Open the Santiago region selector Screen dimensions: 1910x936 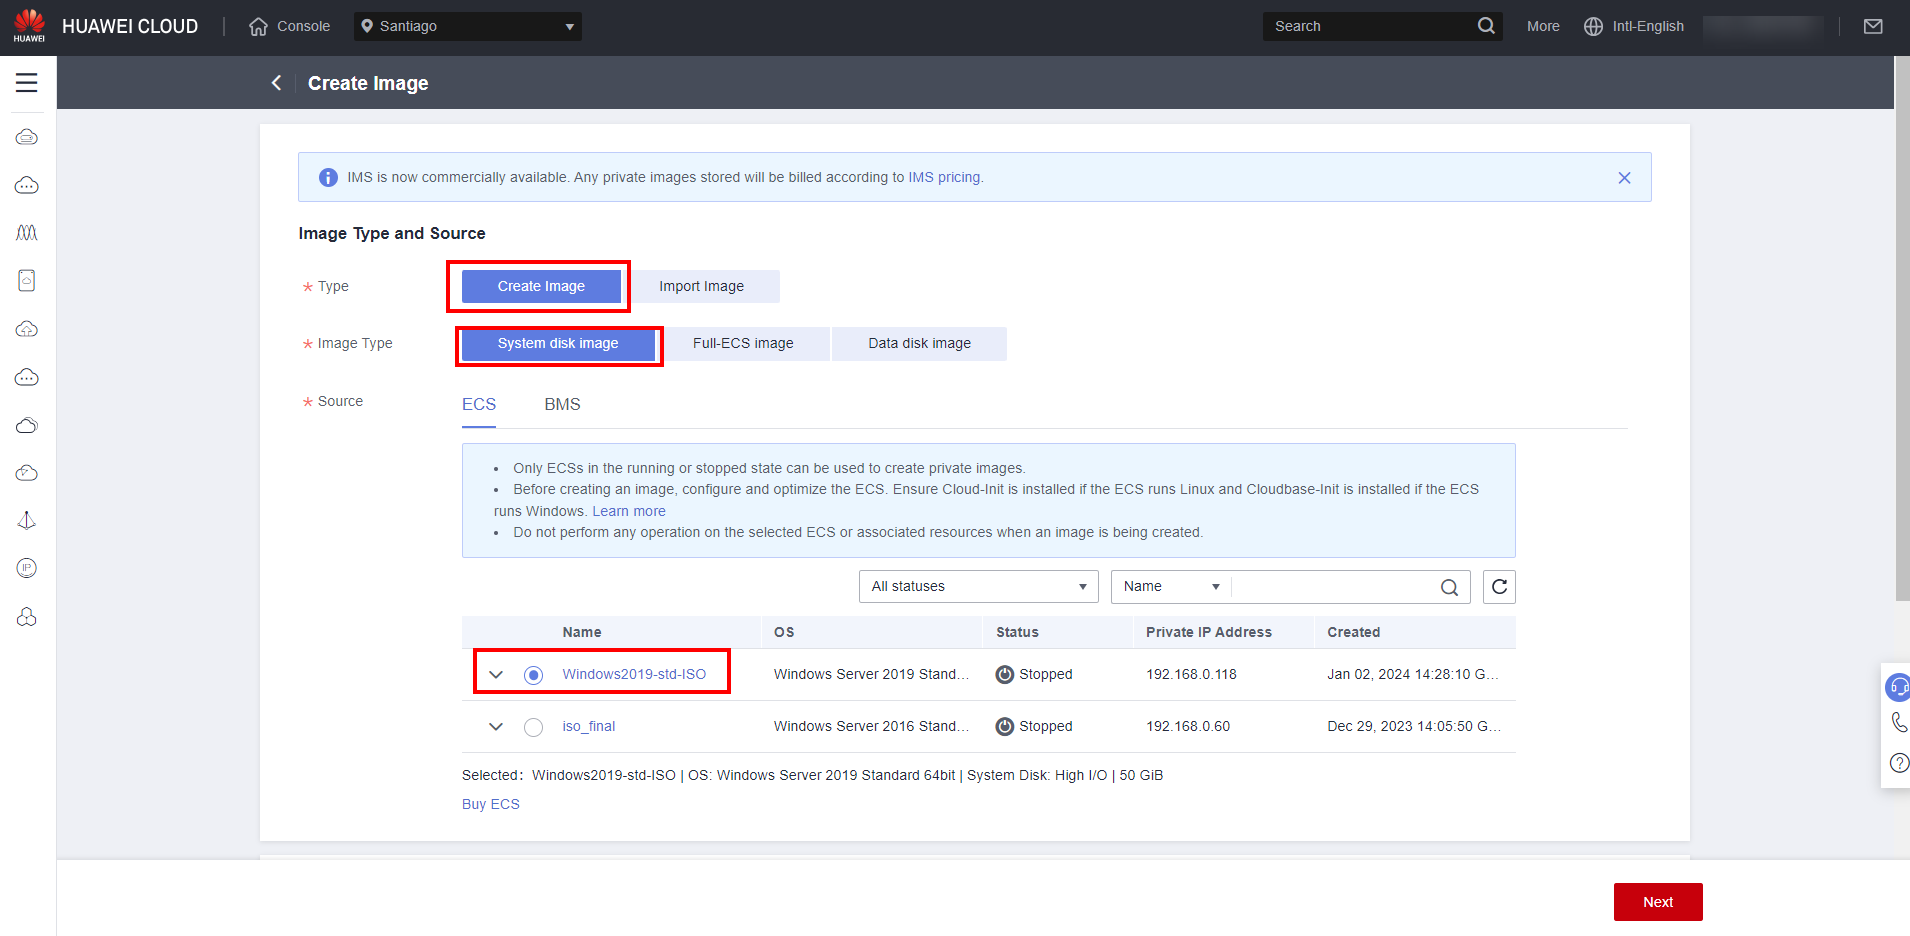467,27
